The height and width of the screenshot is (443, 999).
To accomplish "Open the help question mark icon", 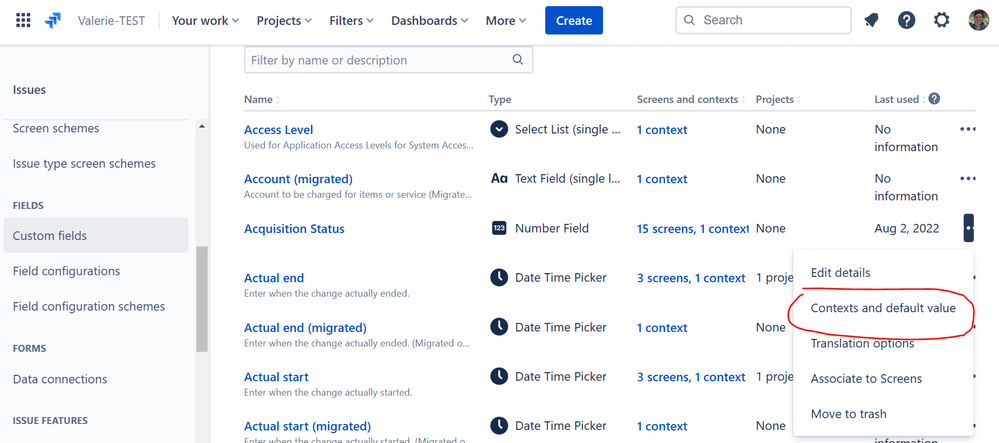I will (906, 20).
